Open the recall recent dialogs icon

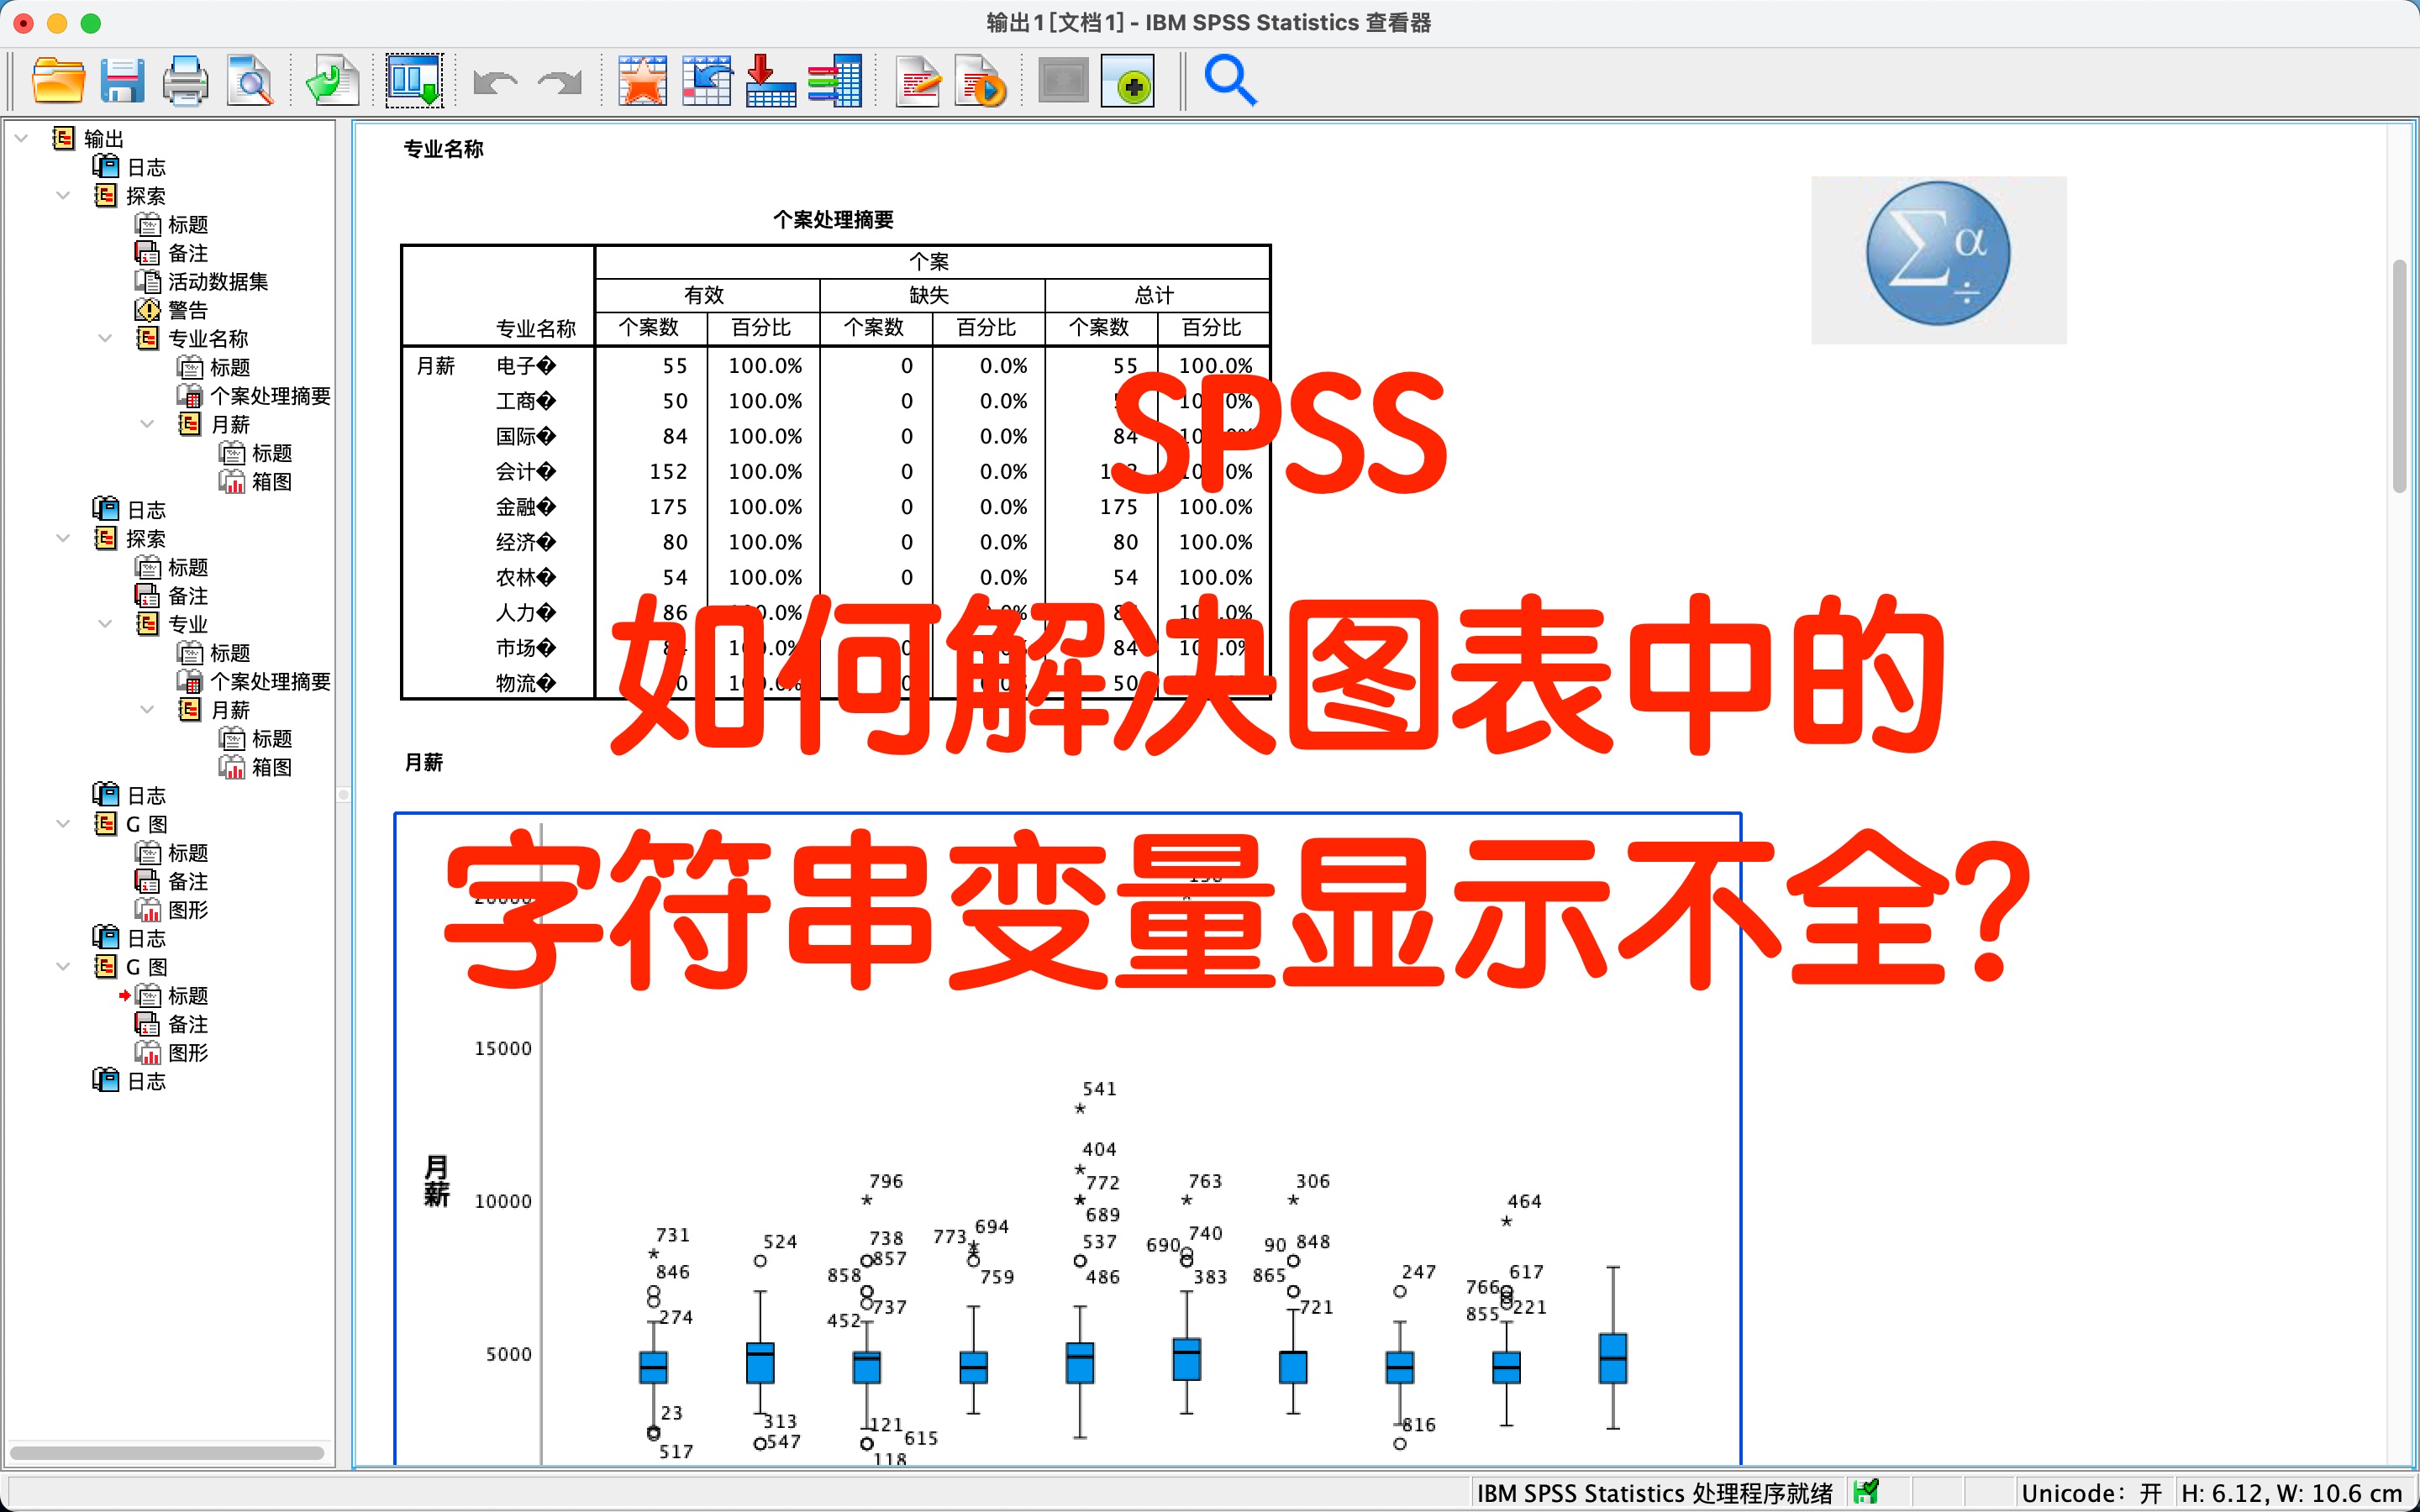pyautogui.click(x=414, y=80)
